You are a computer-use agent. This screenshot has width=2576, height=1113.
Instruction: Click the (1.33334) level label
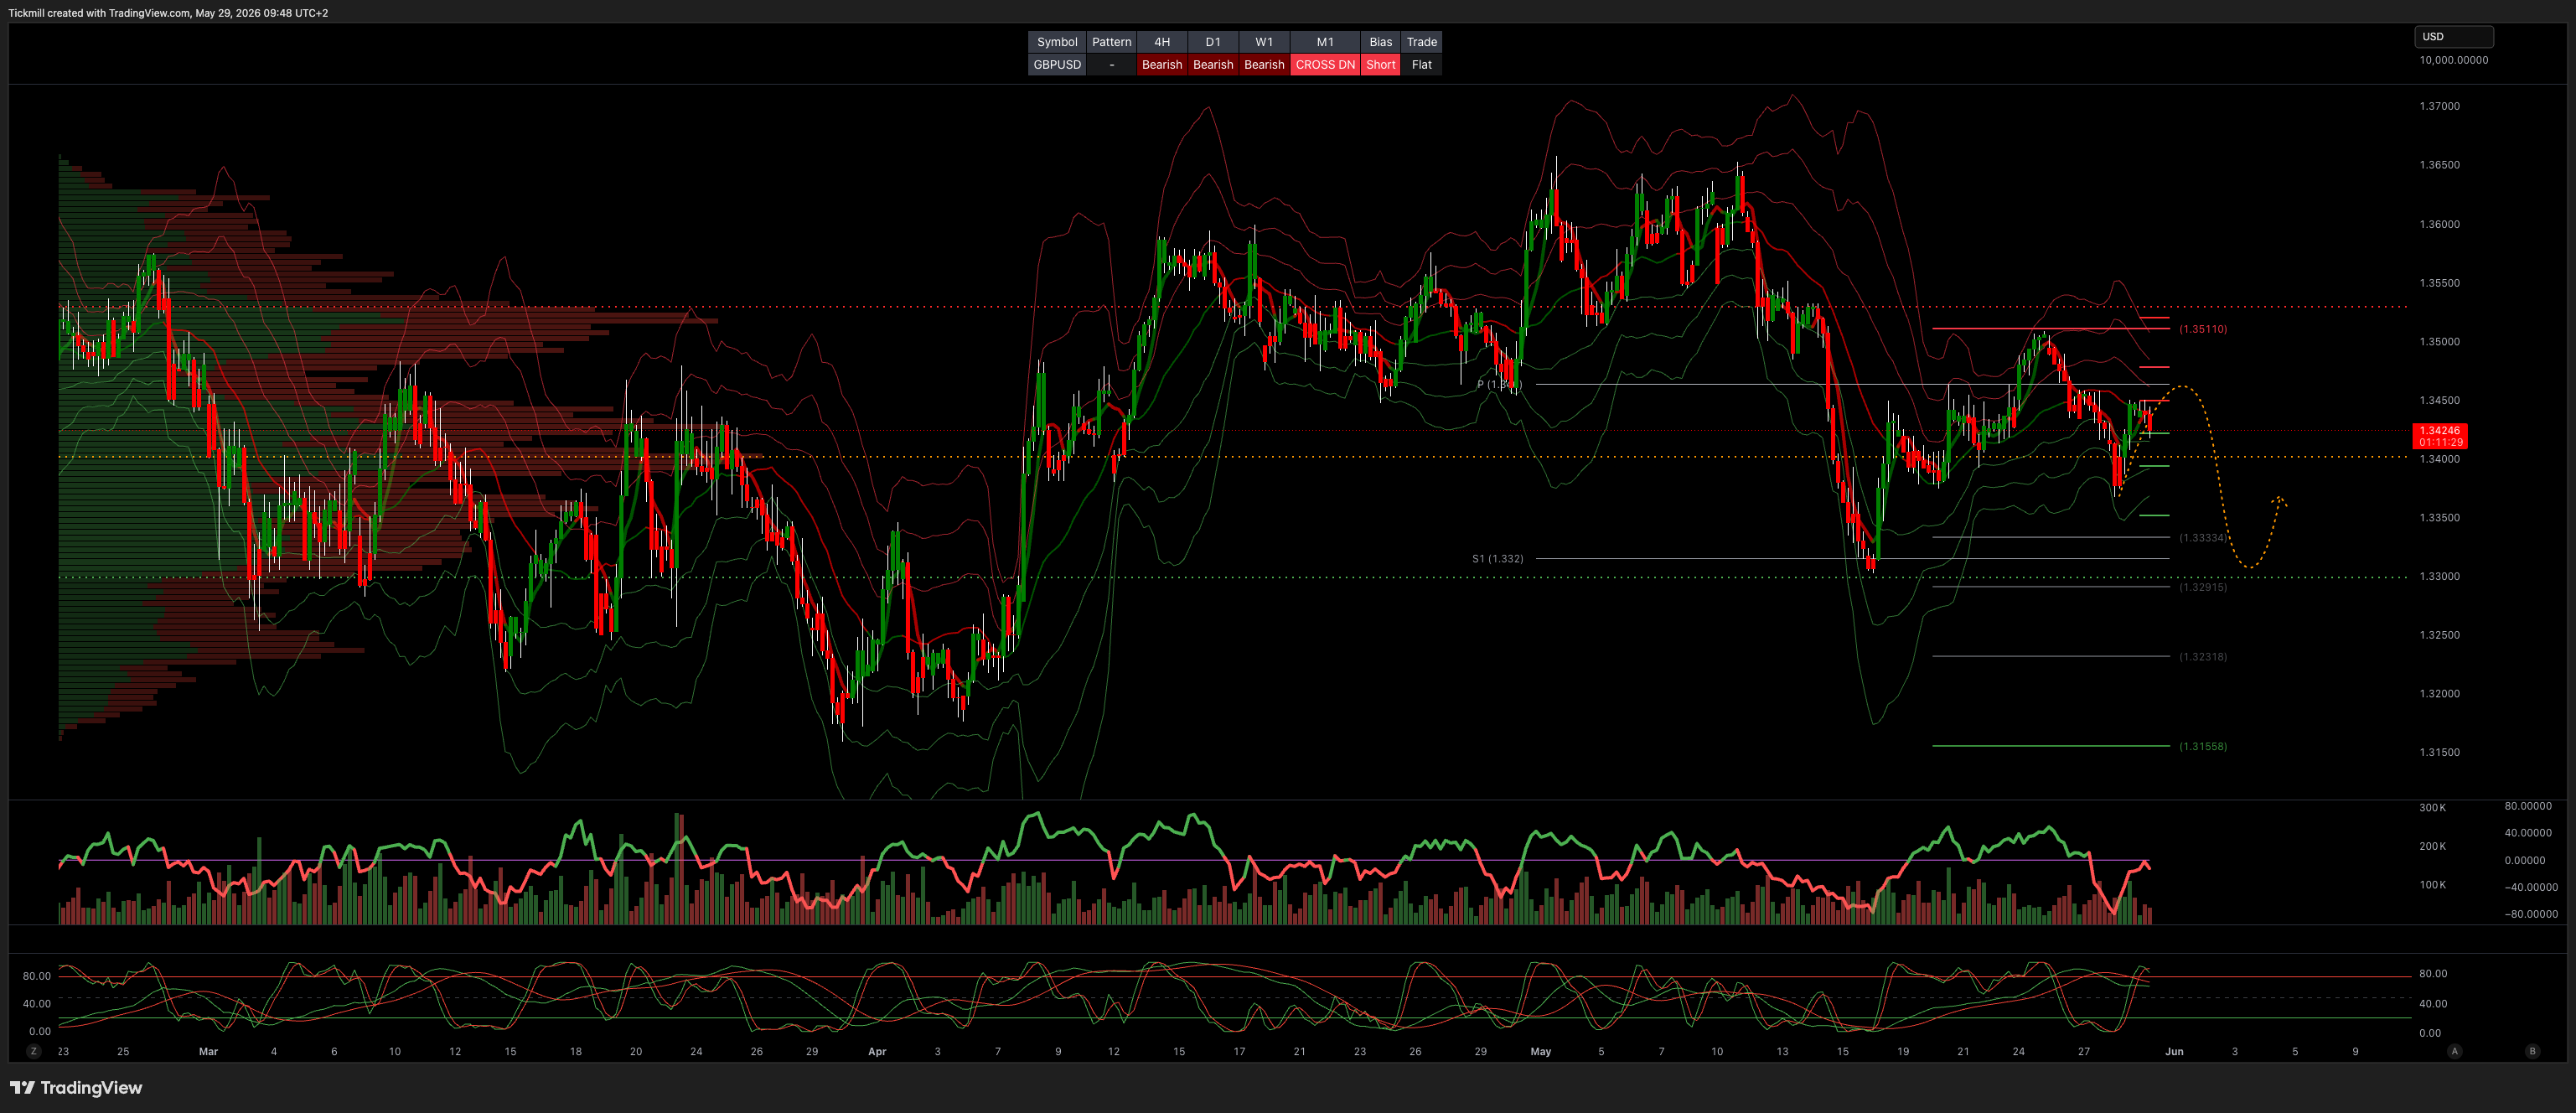click(2203, 538)
